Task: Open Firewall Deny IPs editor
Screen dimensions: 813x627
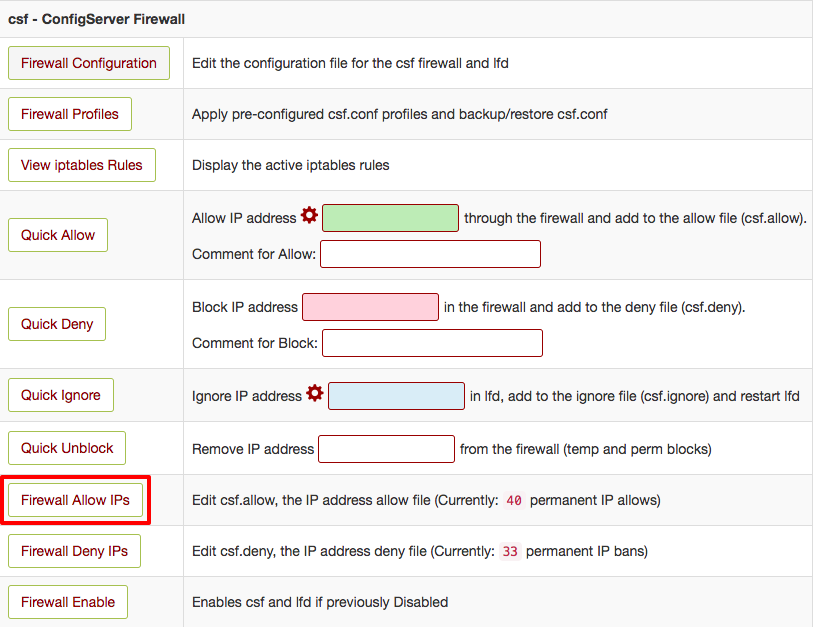Action: [75, 551]
